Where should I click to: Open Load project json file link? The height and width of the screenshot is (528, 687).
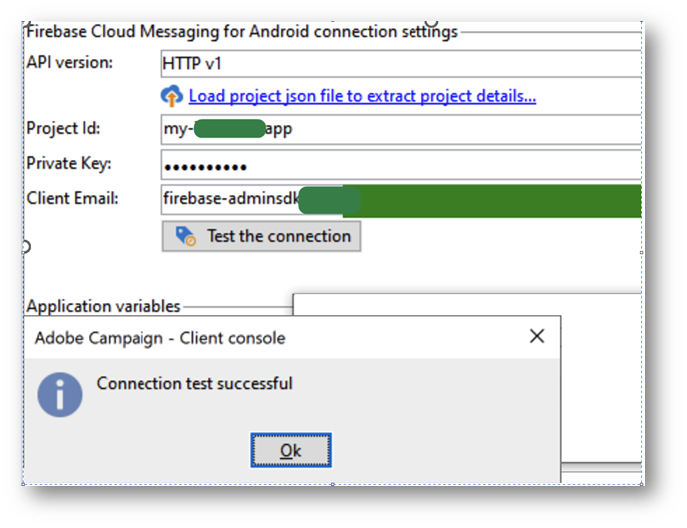(362, 96)
